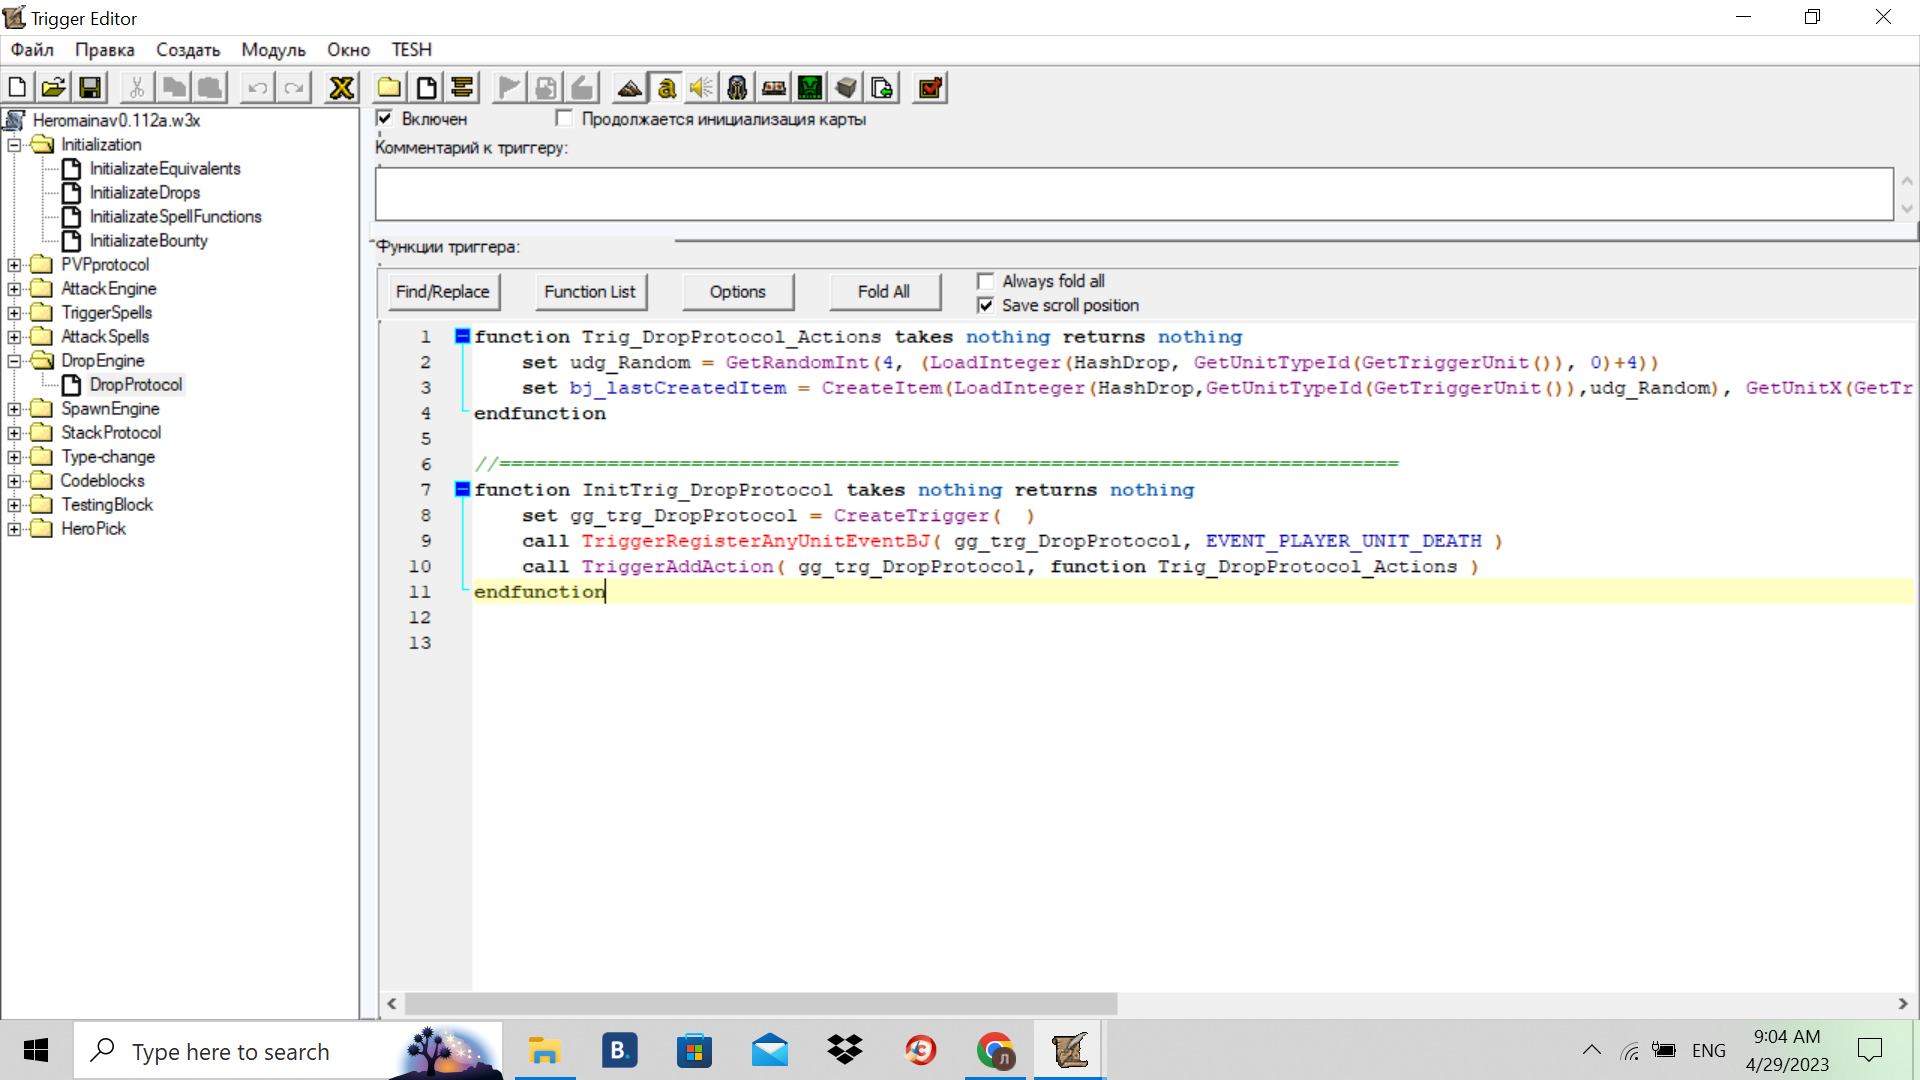Open the Sound Editor speaker icon
Viewport: 1920px width, 1080px height.
click(x=702, y=88)
